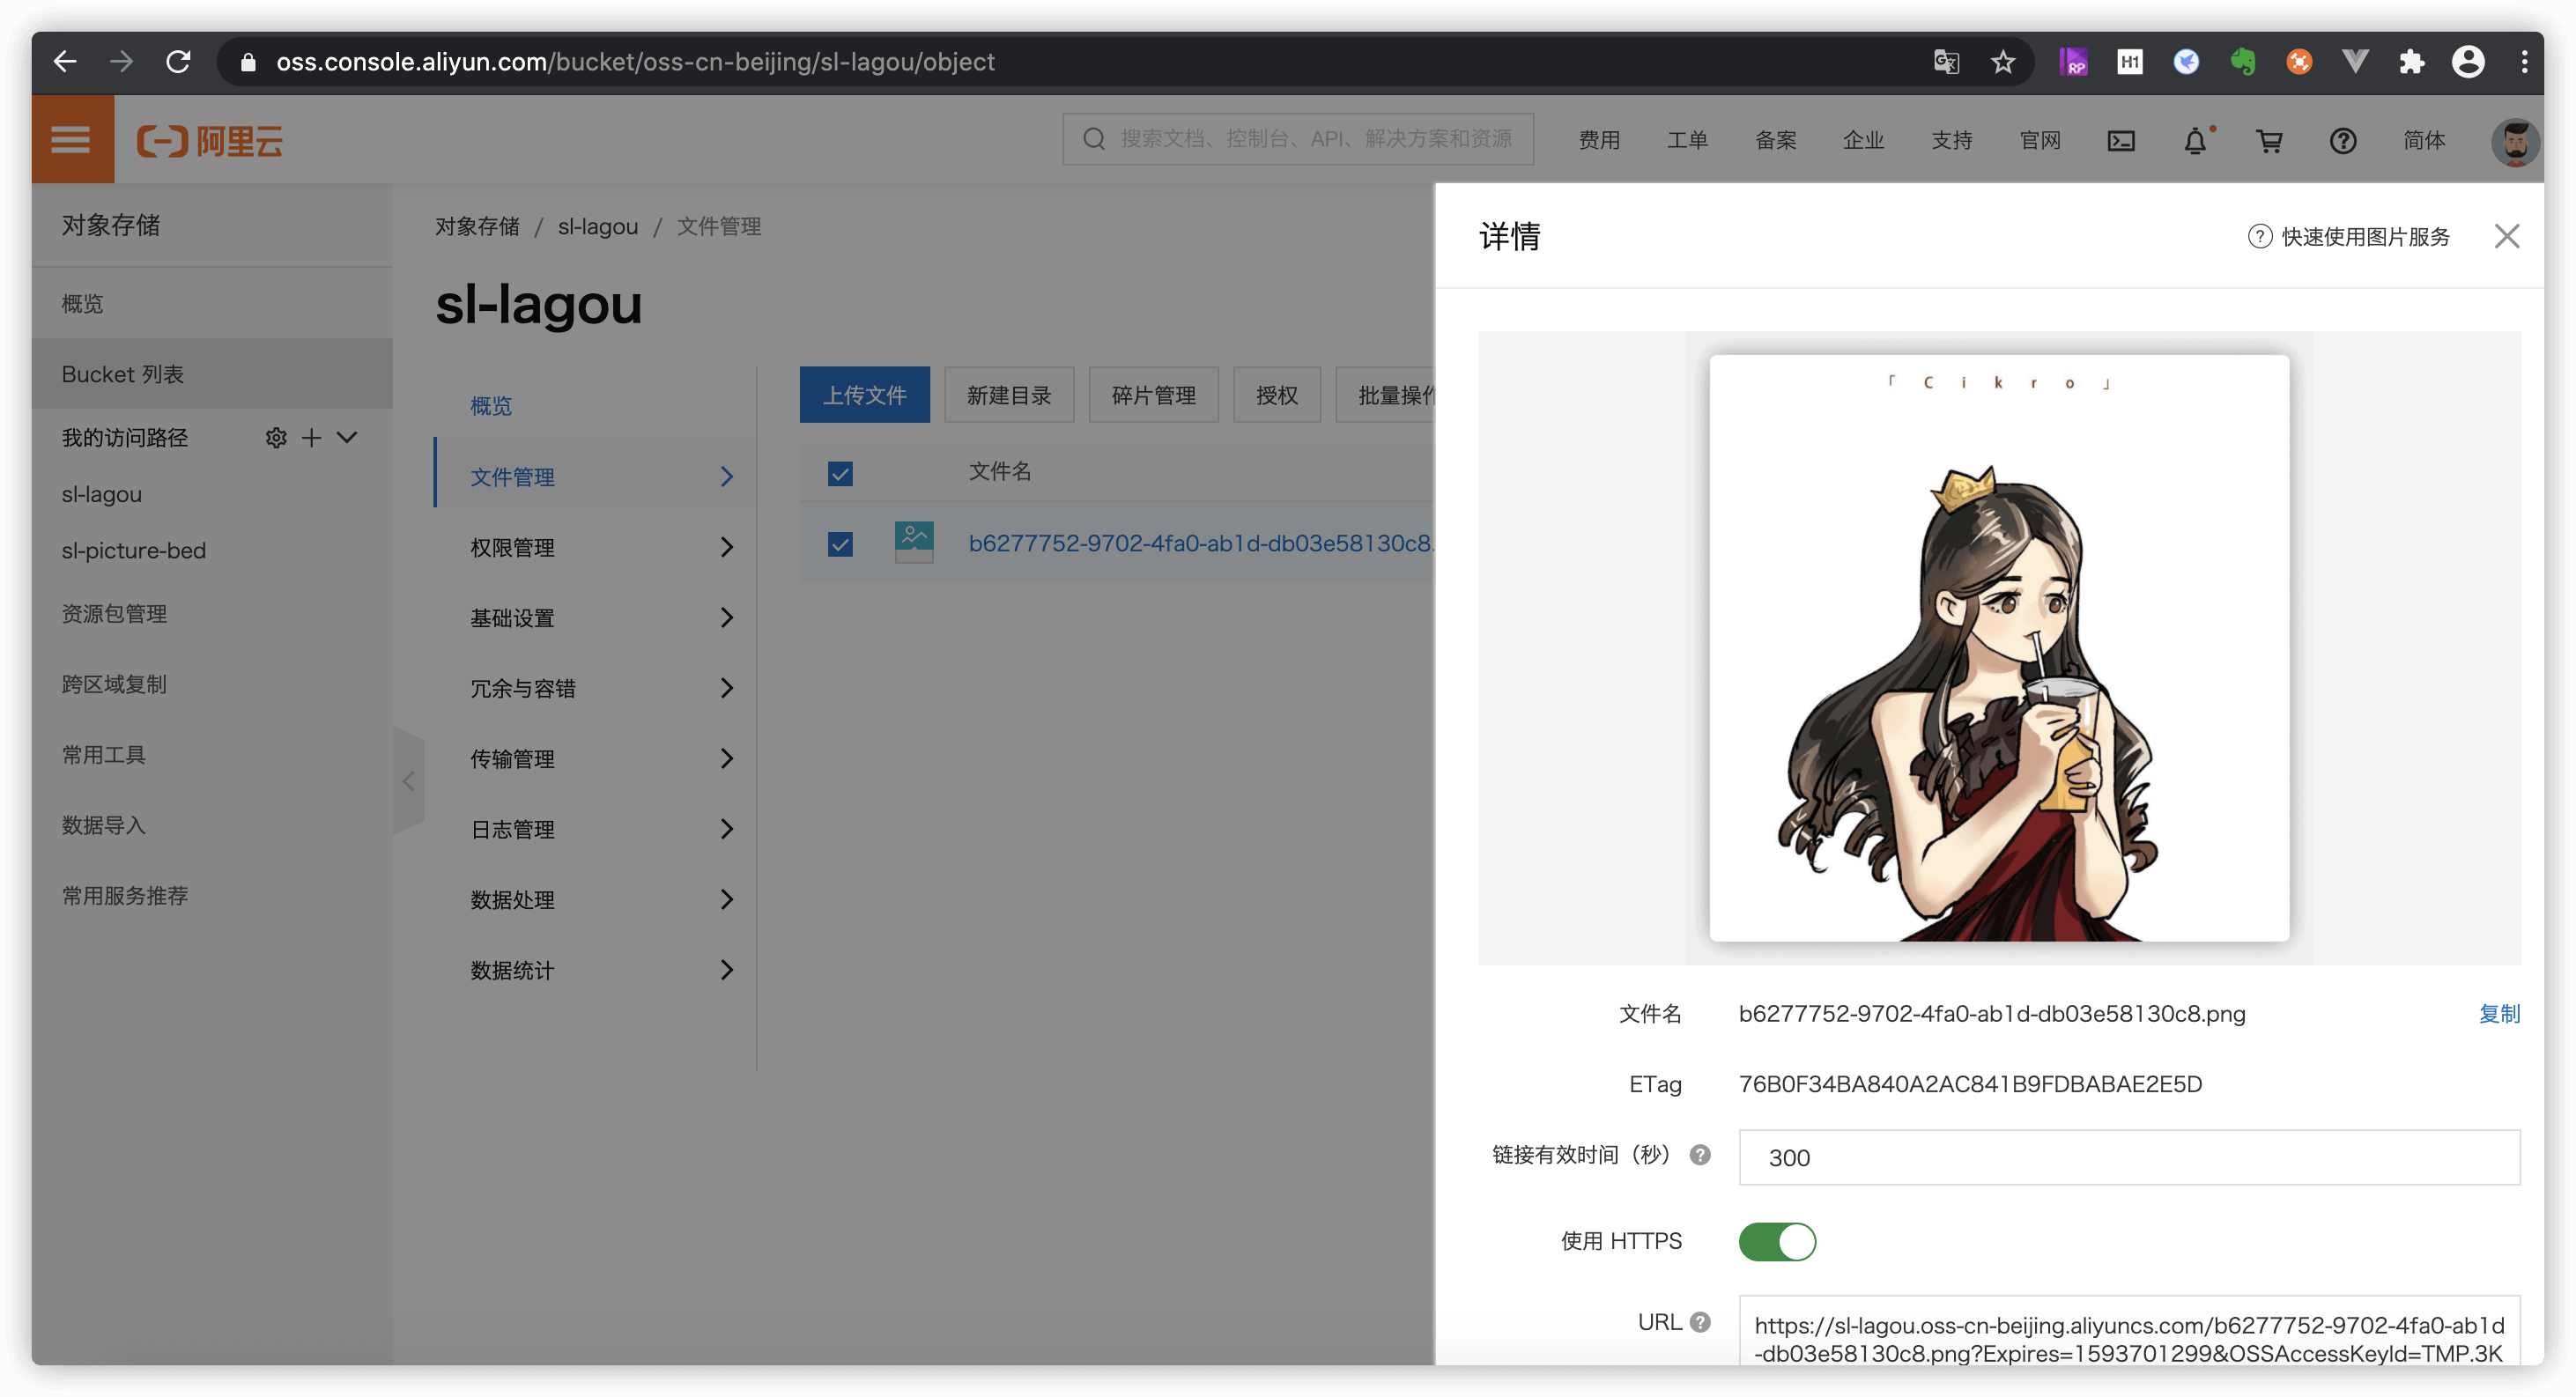Viewport: 2576px width, 1397px height.
Task: Open the Chrome profile icon
Action: (2468, 61)
